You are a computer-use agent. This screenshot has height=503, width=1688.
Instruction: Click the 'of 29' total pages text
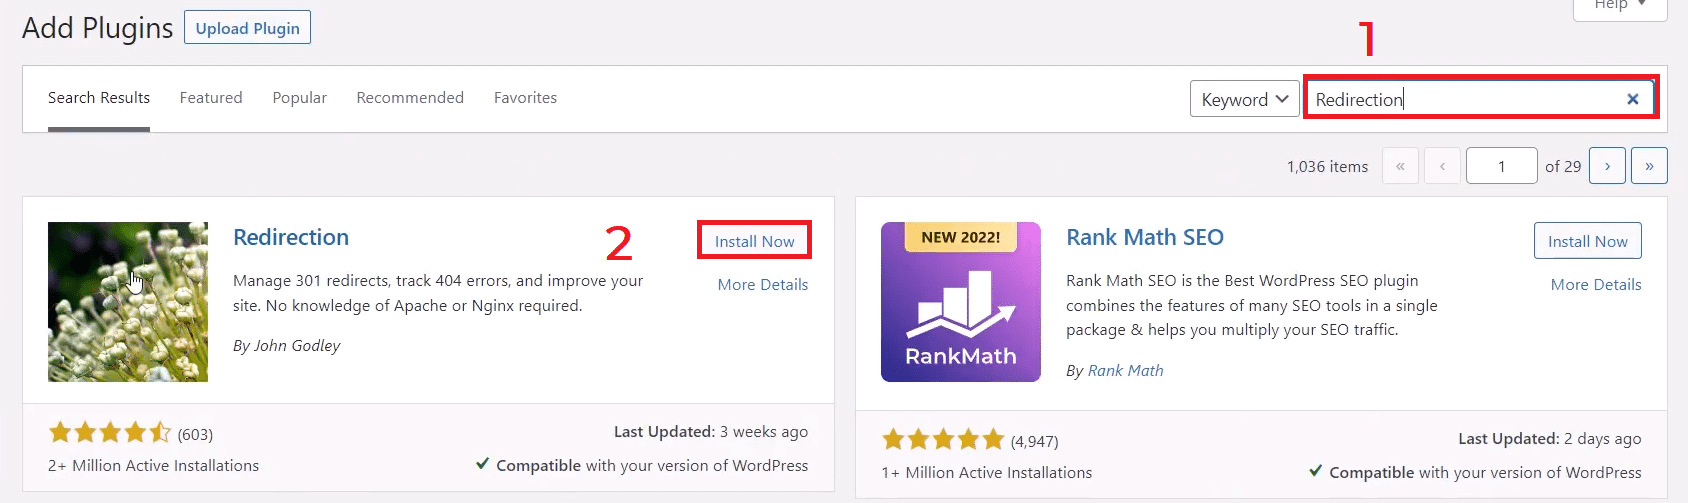tap(1563, 167)
